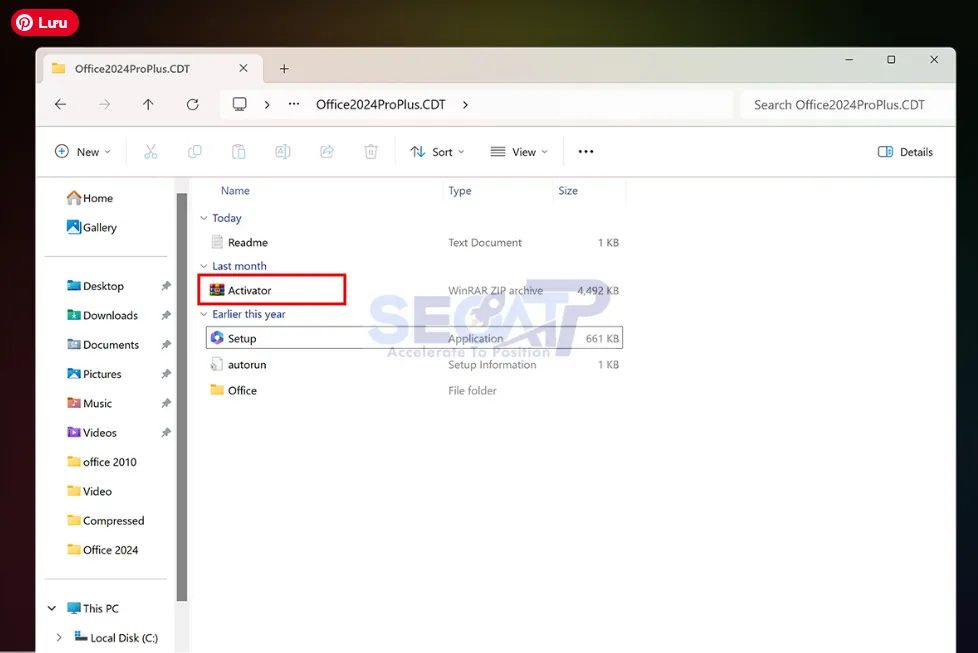
Task: Click the Share icon in the toolbar
Action: pyautogui.click(x=326, y=151)
